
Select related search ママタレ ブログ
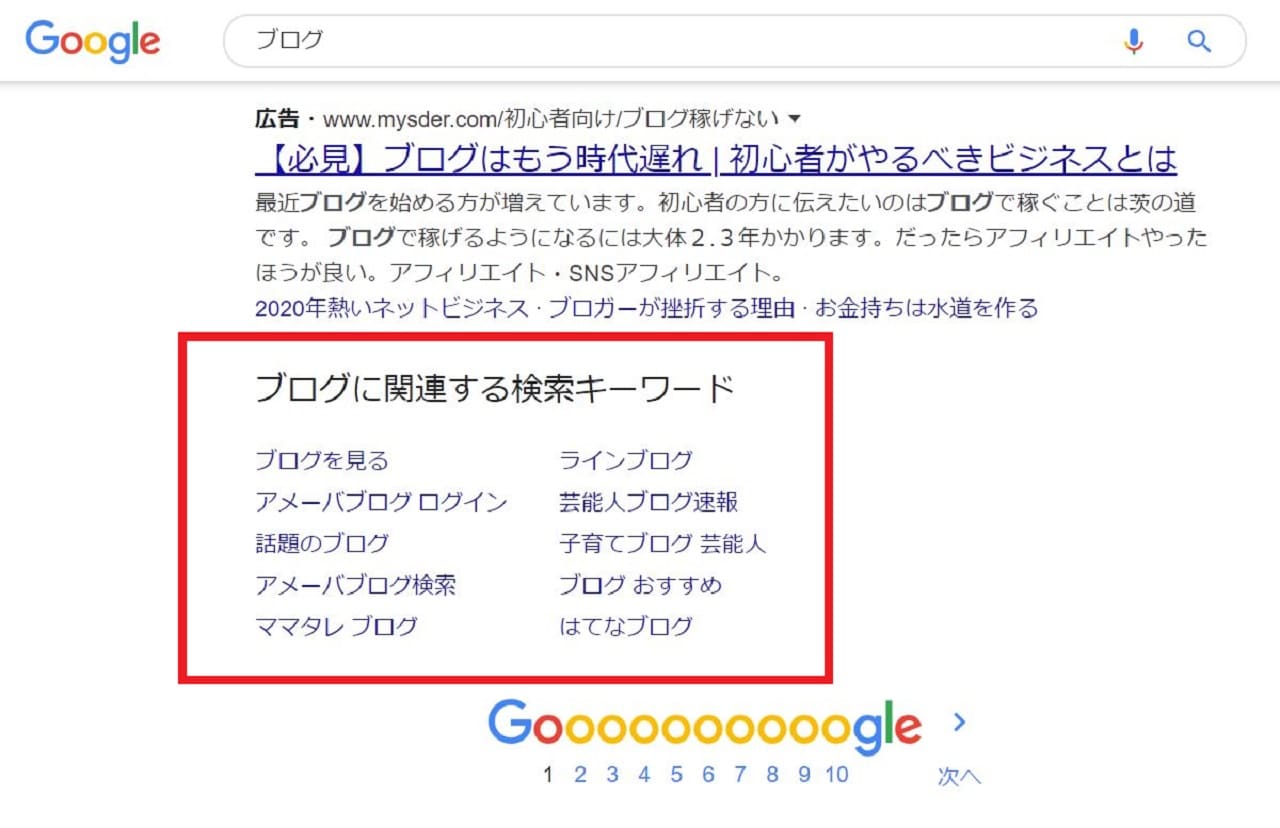tap(336, 627)
